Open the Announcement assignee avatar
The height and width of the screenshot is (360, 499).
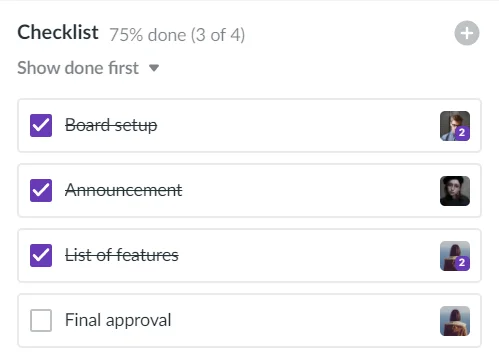coord(455,191)
